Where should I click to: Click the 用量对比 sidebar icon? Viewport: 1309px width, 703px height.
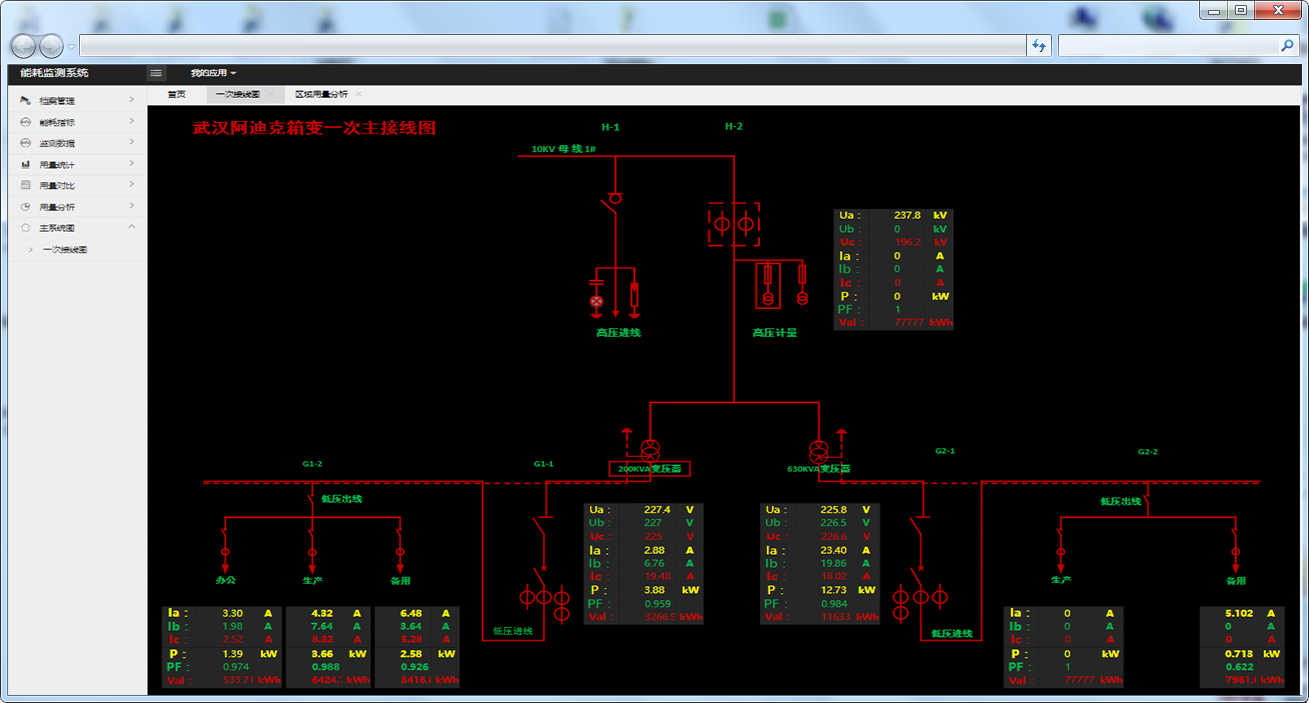[x=26, y=185]
